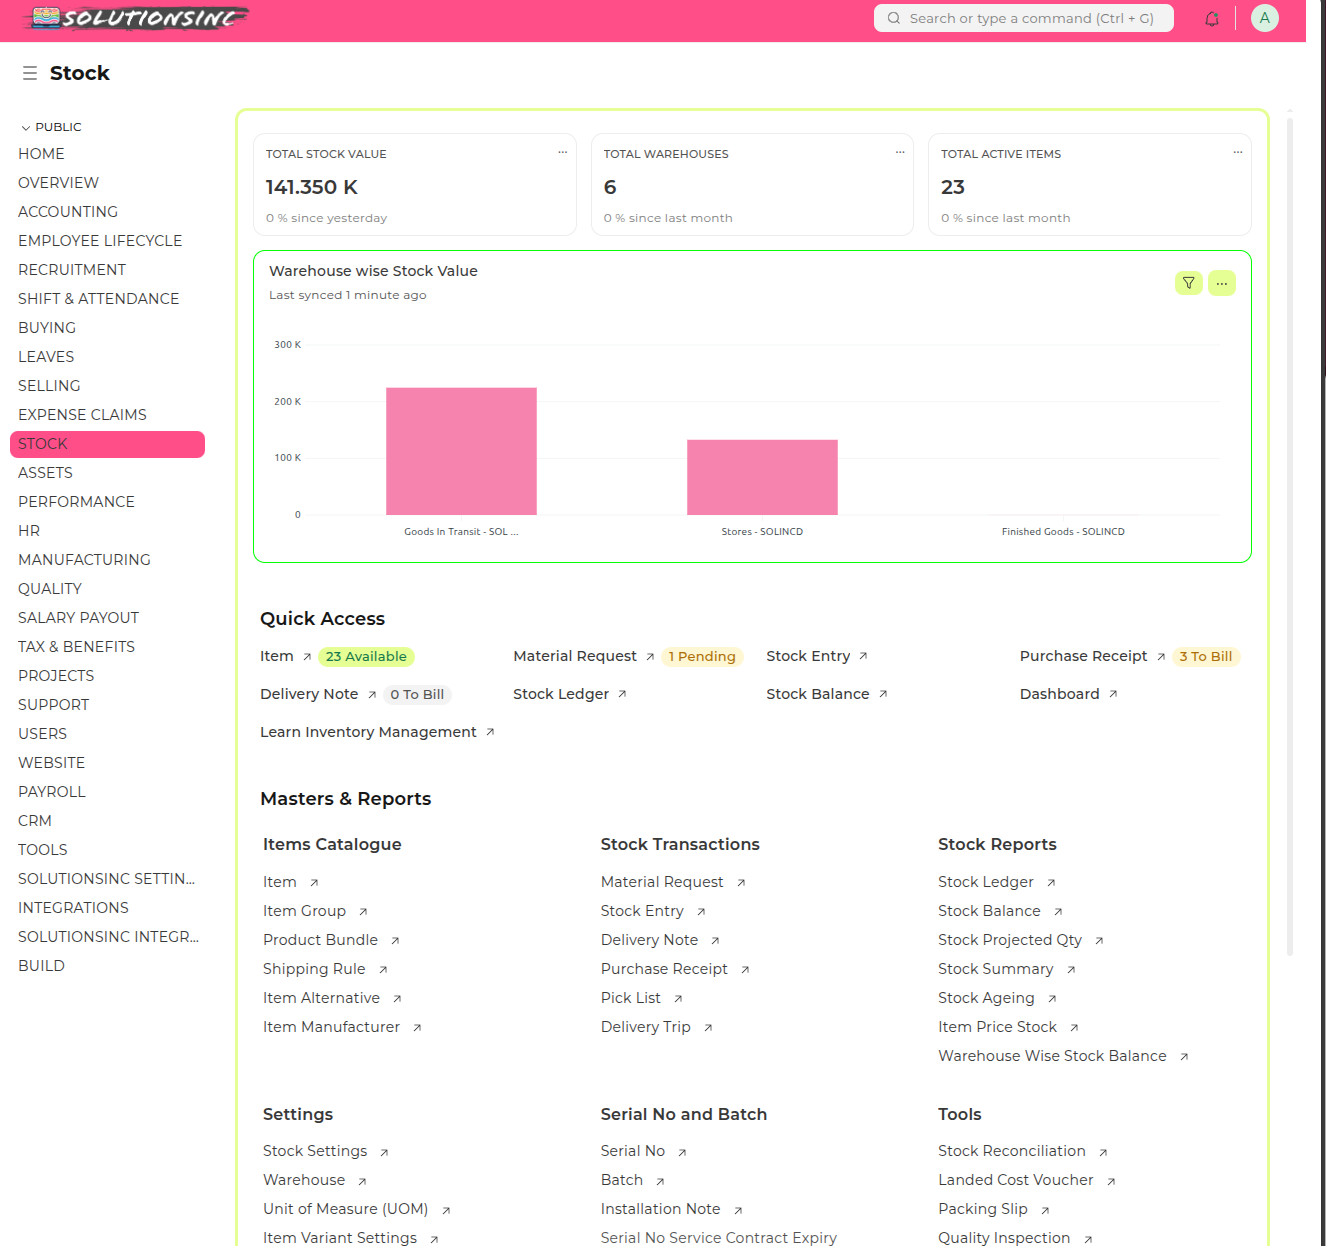The image size is (1326, 1246).
Task: Click the search magnifier icon
Action: coord(894,18)
